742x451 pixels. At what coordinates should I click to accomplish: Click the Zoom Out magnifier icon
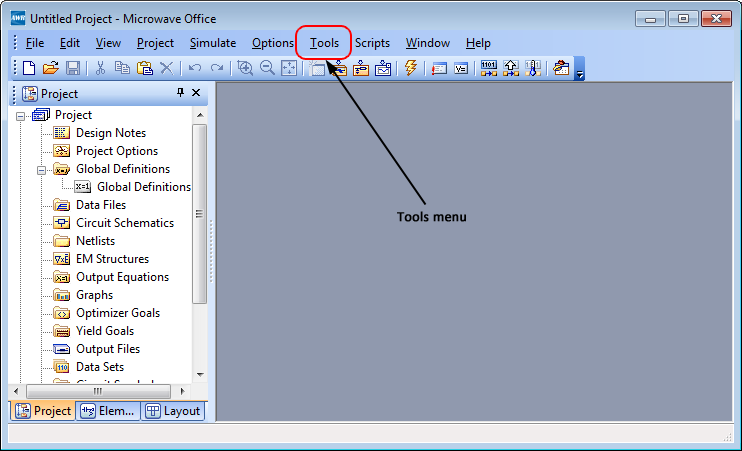[267, 68]
